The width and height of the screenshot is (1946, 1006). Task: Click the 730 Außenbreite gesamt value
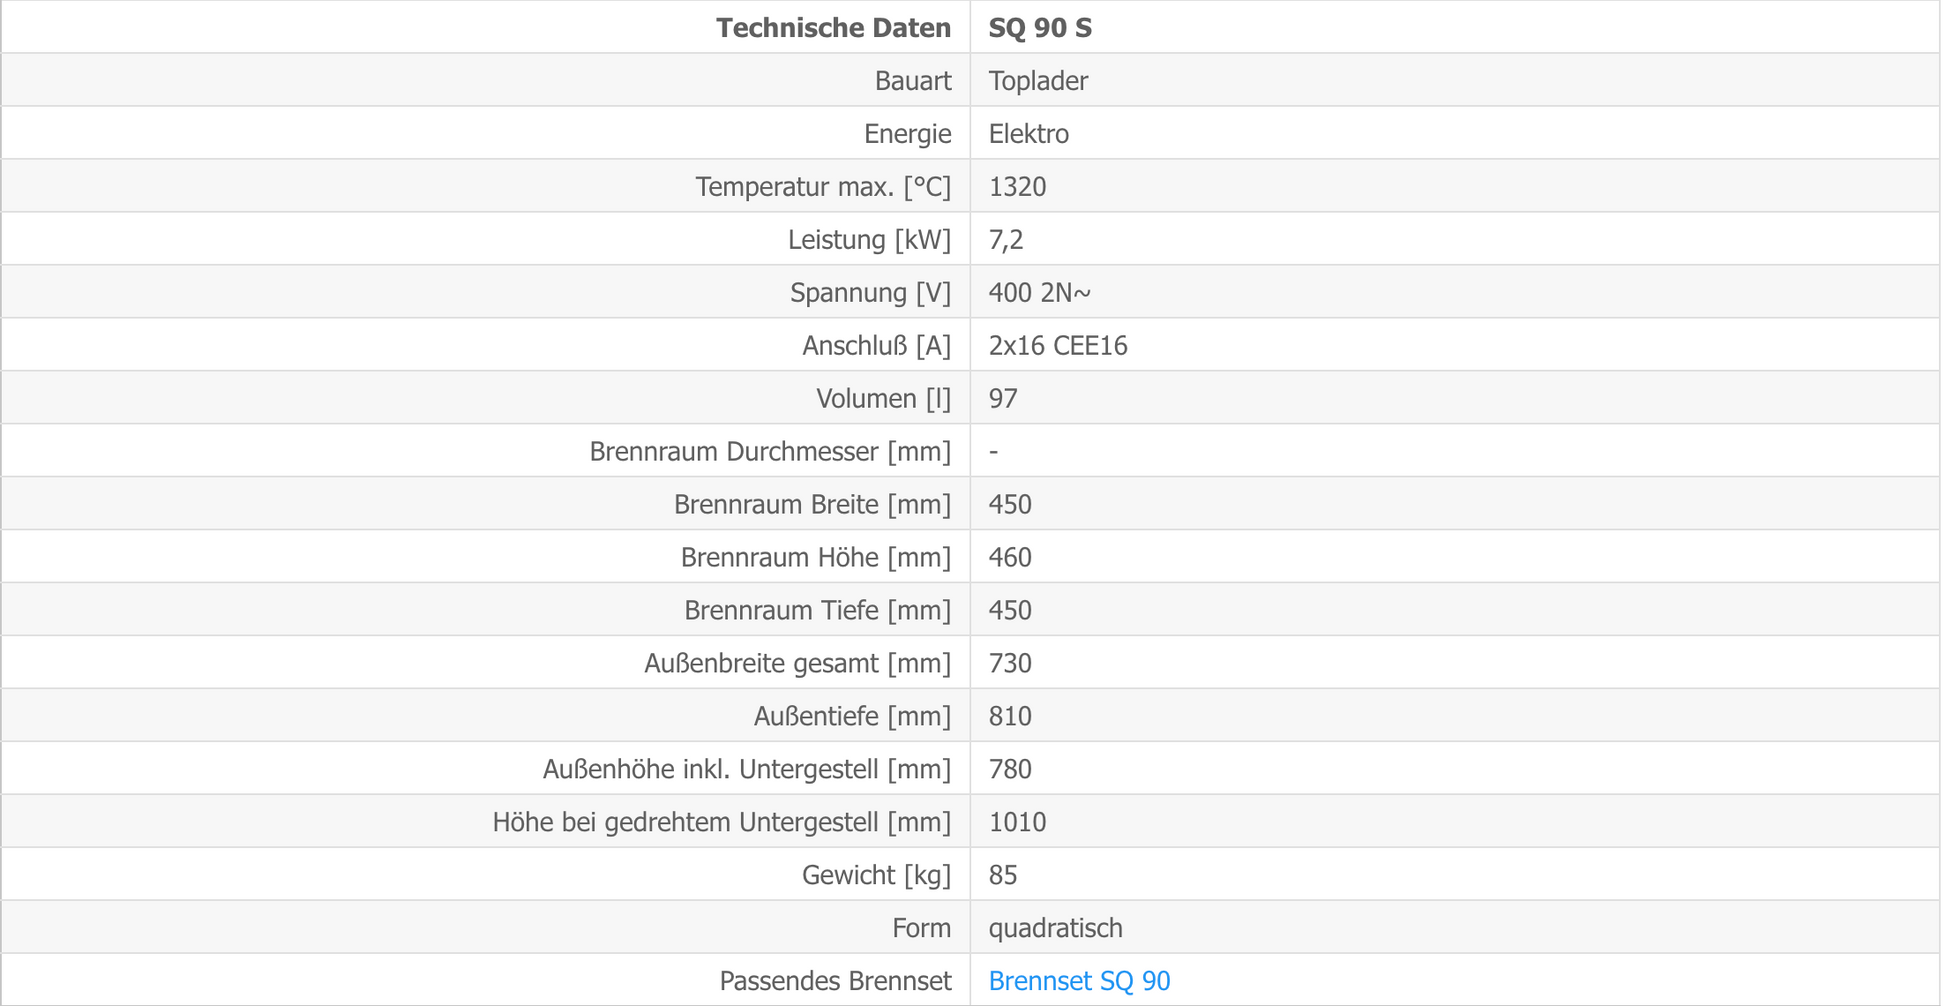click(1010, 664)
